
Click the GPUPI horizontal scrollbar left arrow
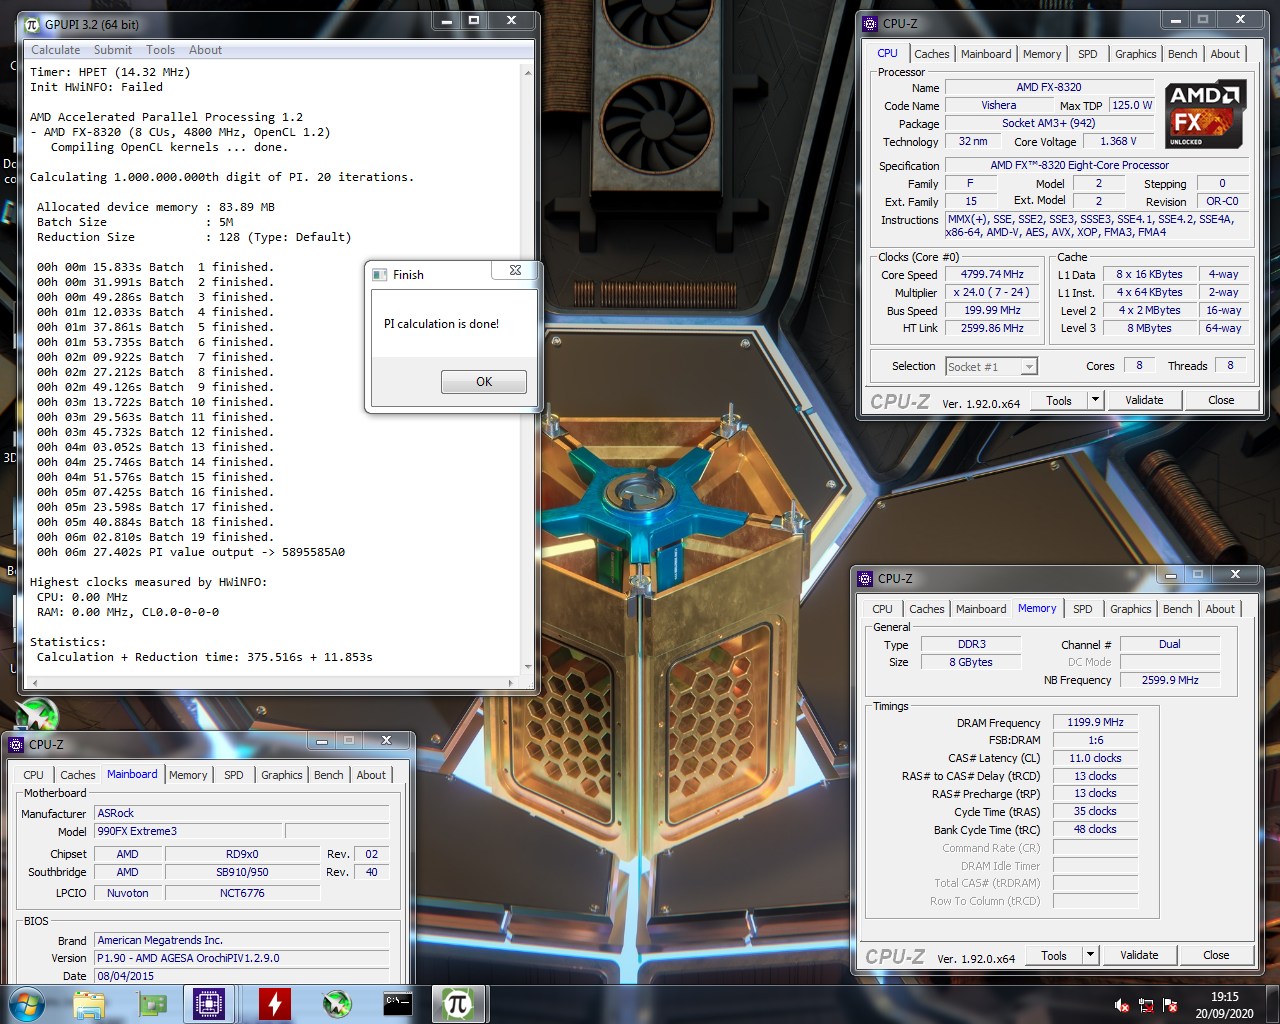pos(34,683)
